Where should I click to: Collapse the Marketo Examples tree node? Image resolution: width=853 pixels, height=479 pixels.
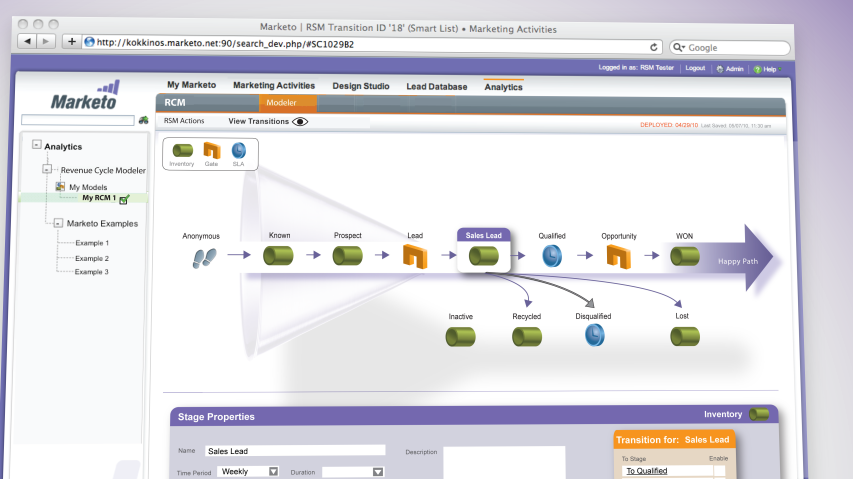click(x=58, y=223)
